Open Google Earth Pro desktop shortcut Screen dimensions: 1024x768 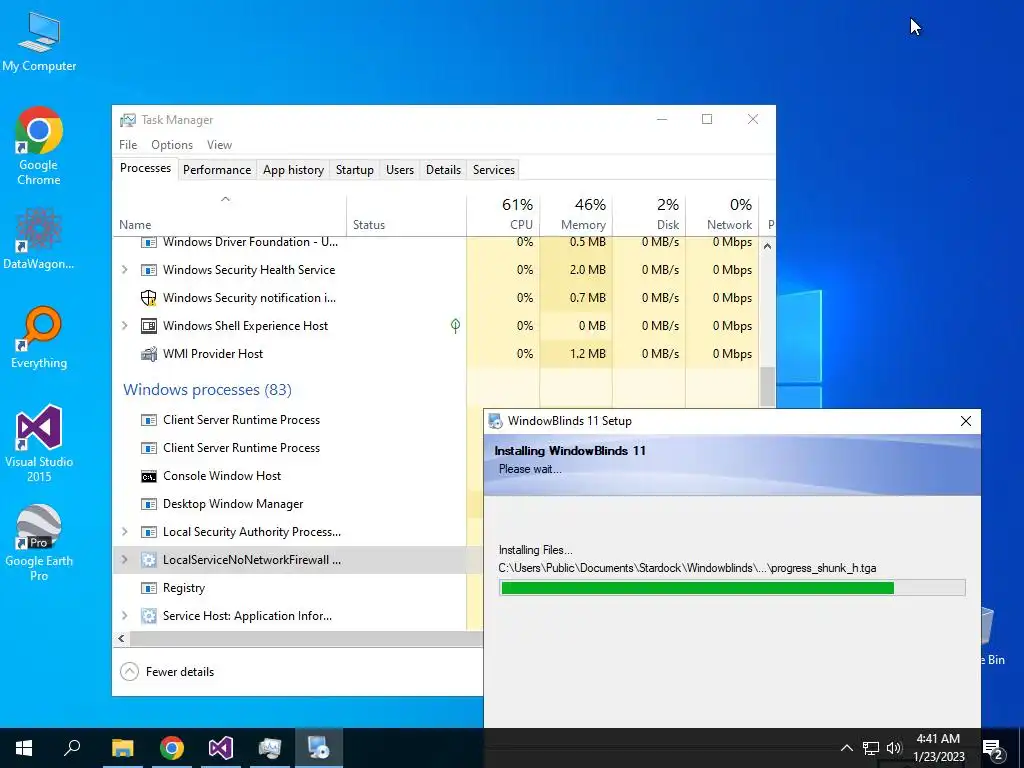pos(39,542)
